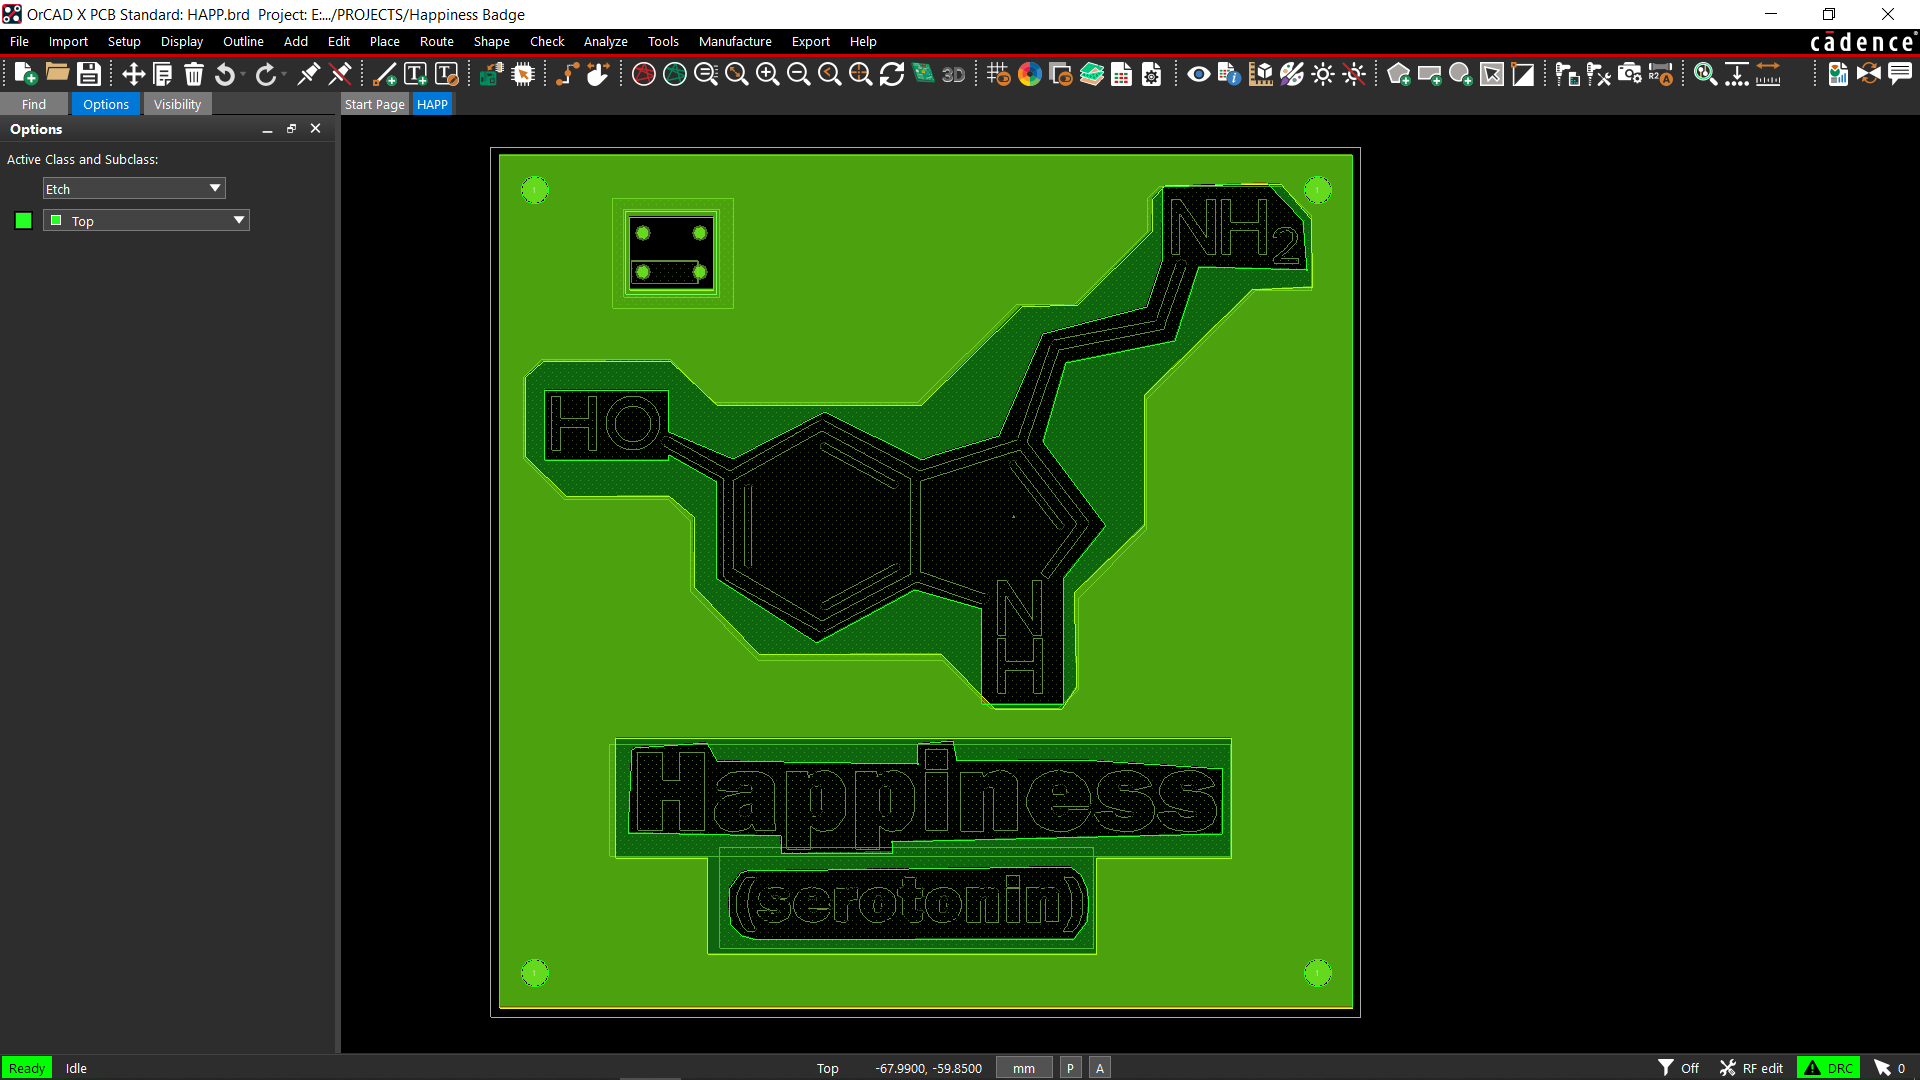Click the green DRC status button

point(1828,1068)
